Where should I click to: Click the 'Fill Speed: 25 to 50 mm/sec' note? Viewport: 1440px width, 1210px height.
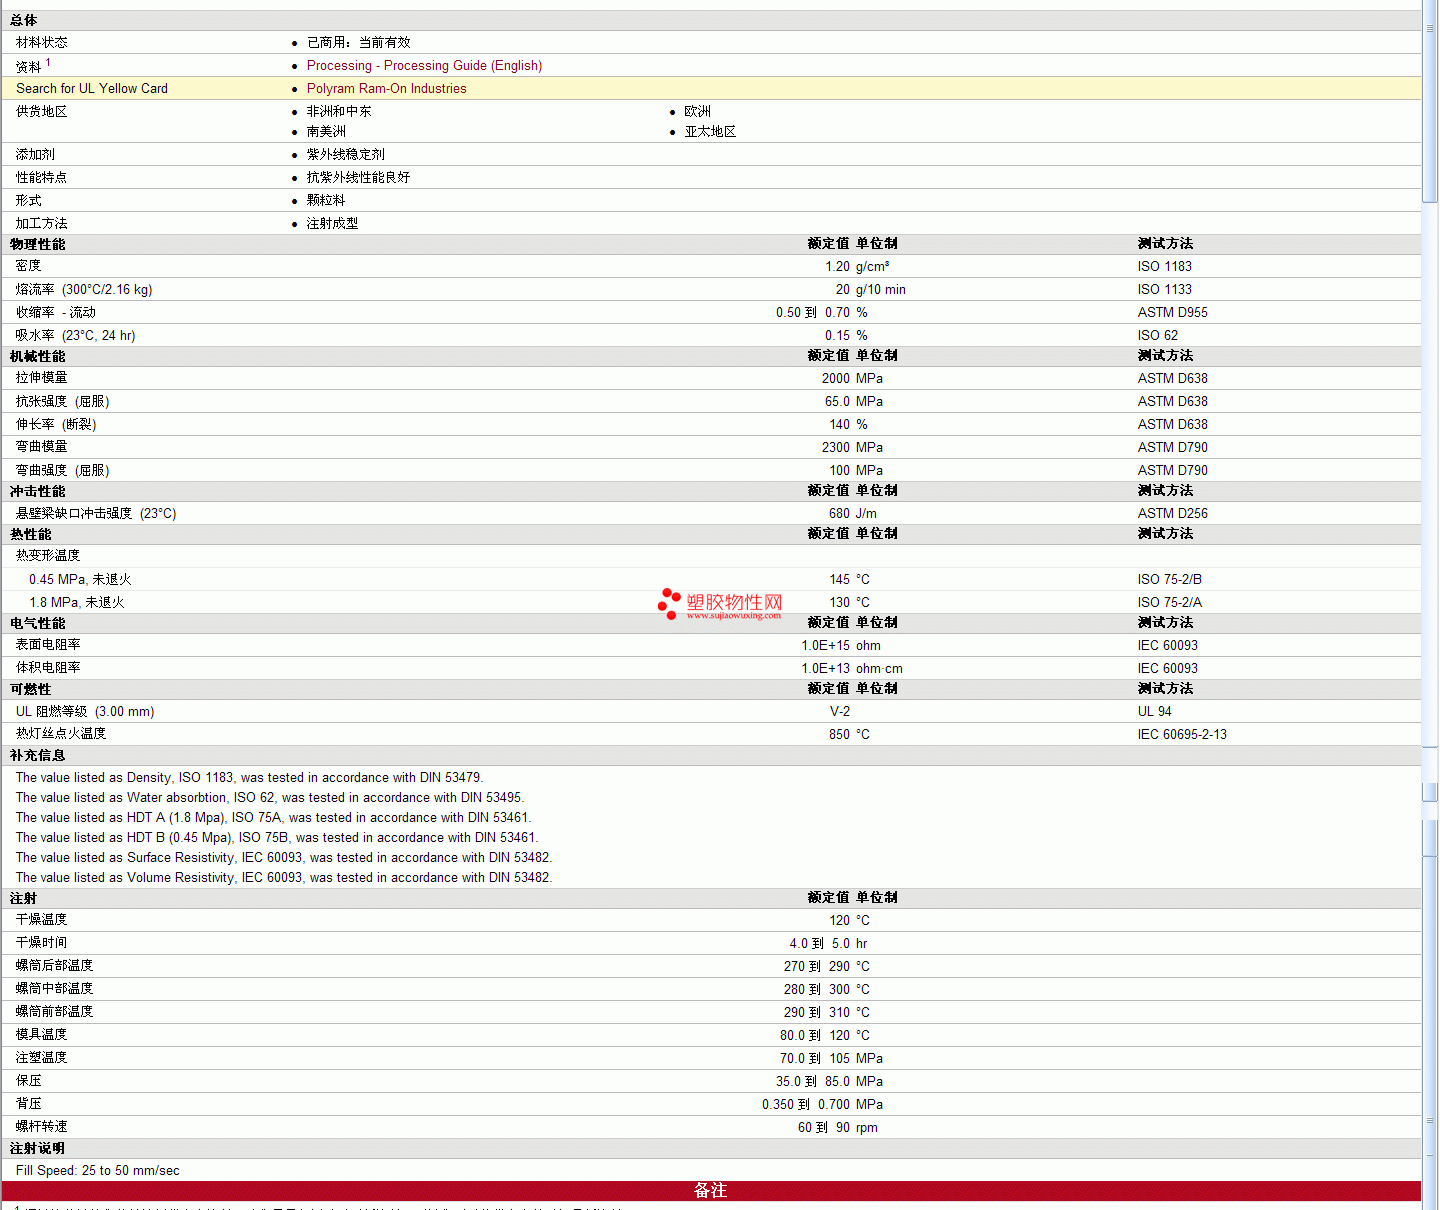98,1170
